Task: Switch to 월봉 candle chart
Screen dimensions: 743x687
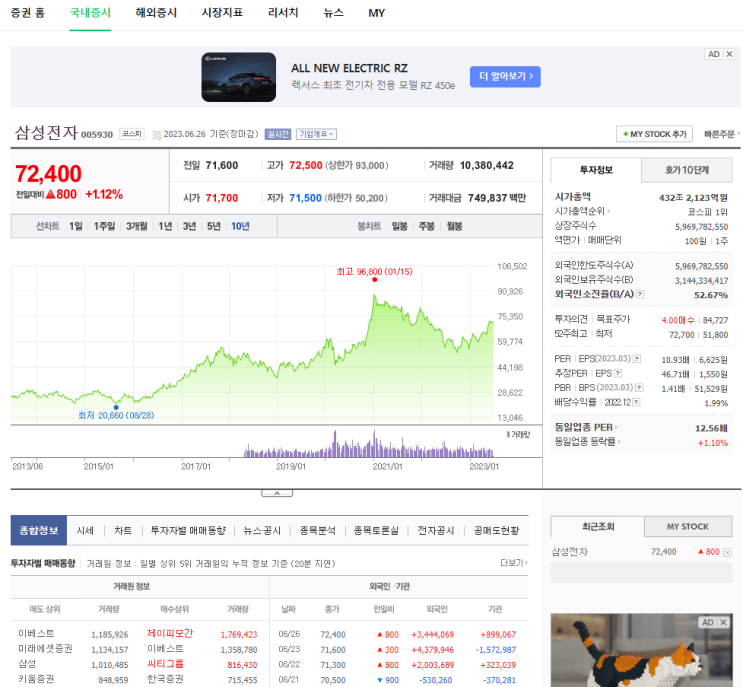Action: pos(454,226)
